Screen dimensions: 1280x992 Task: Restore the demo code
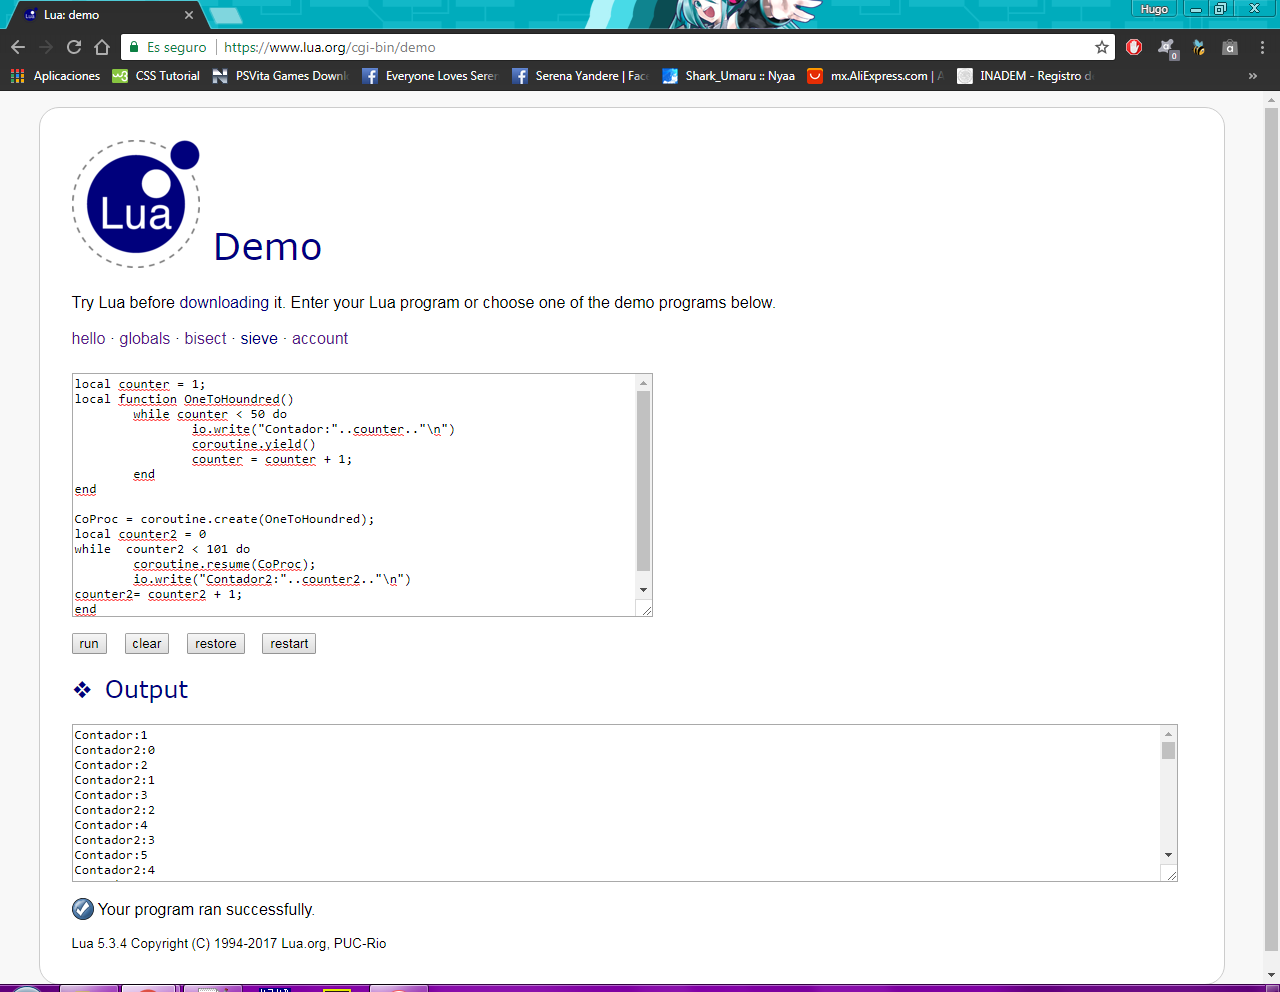pos(215,643)
